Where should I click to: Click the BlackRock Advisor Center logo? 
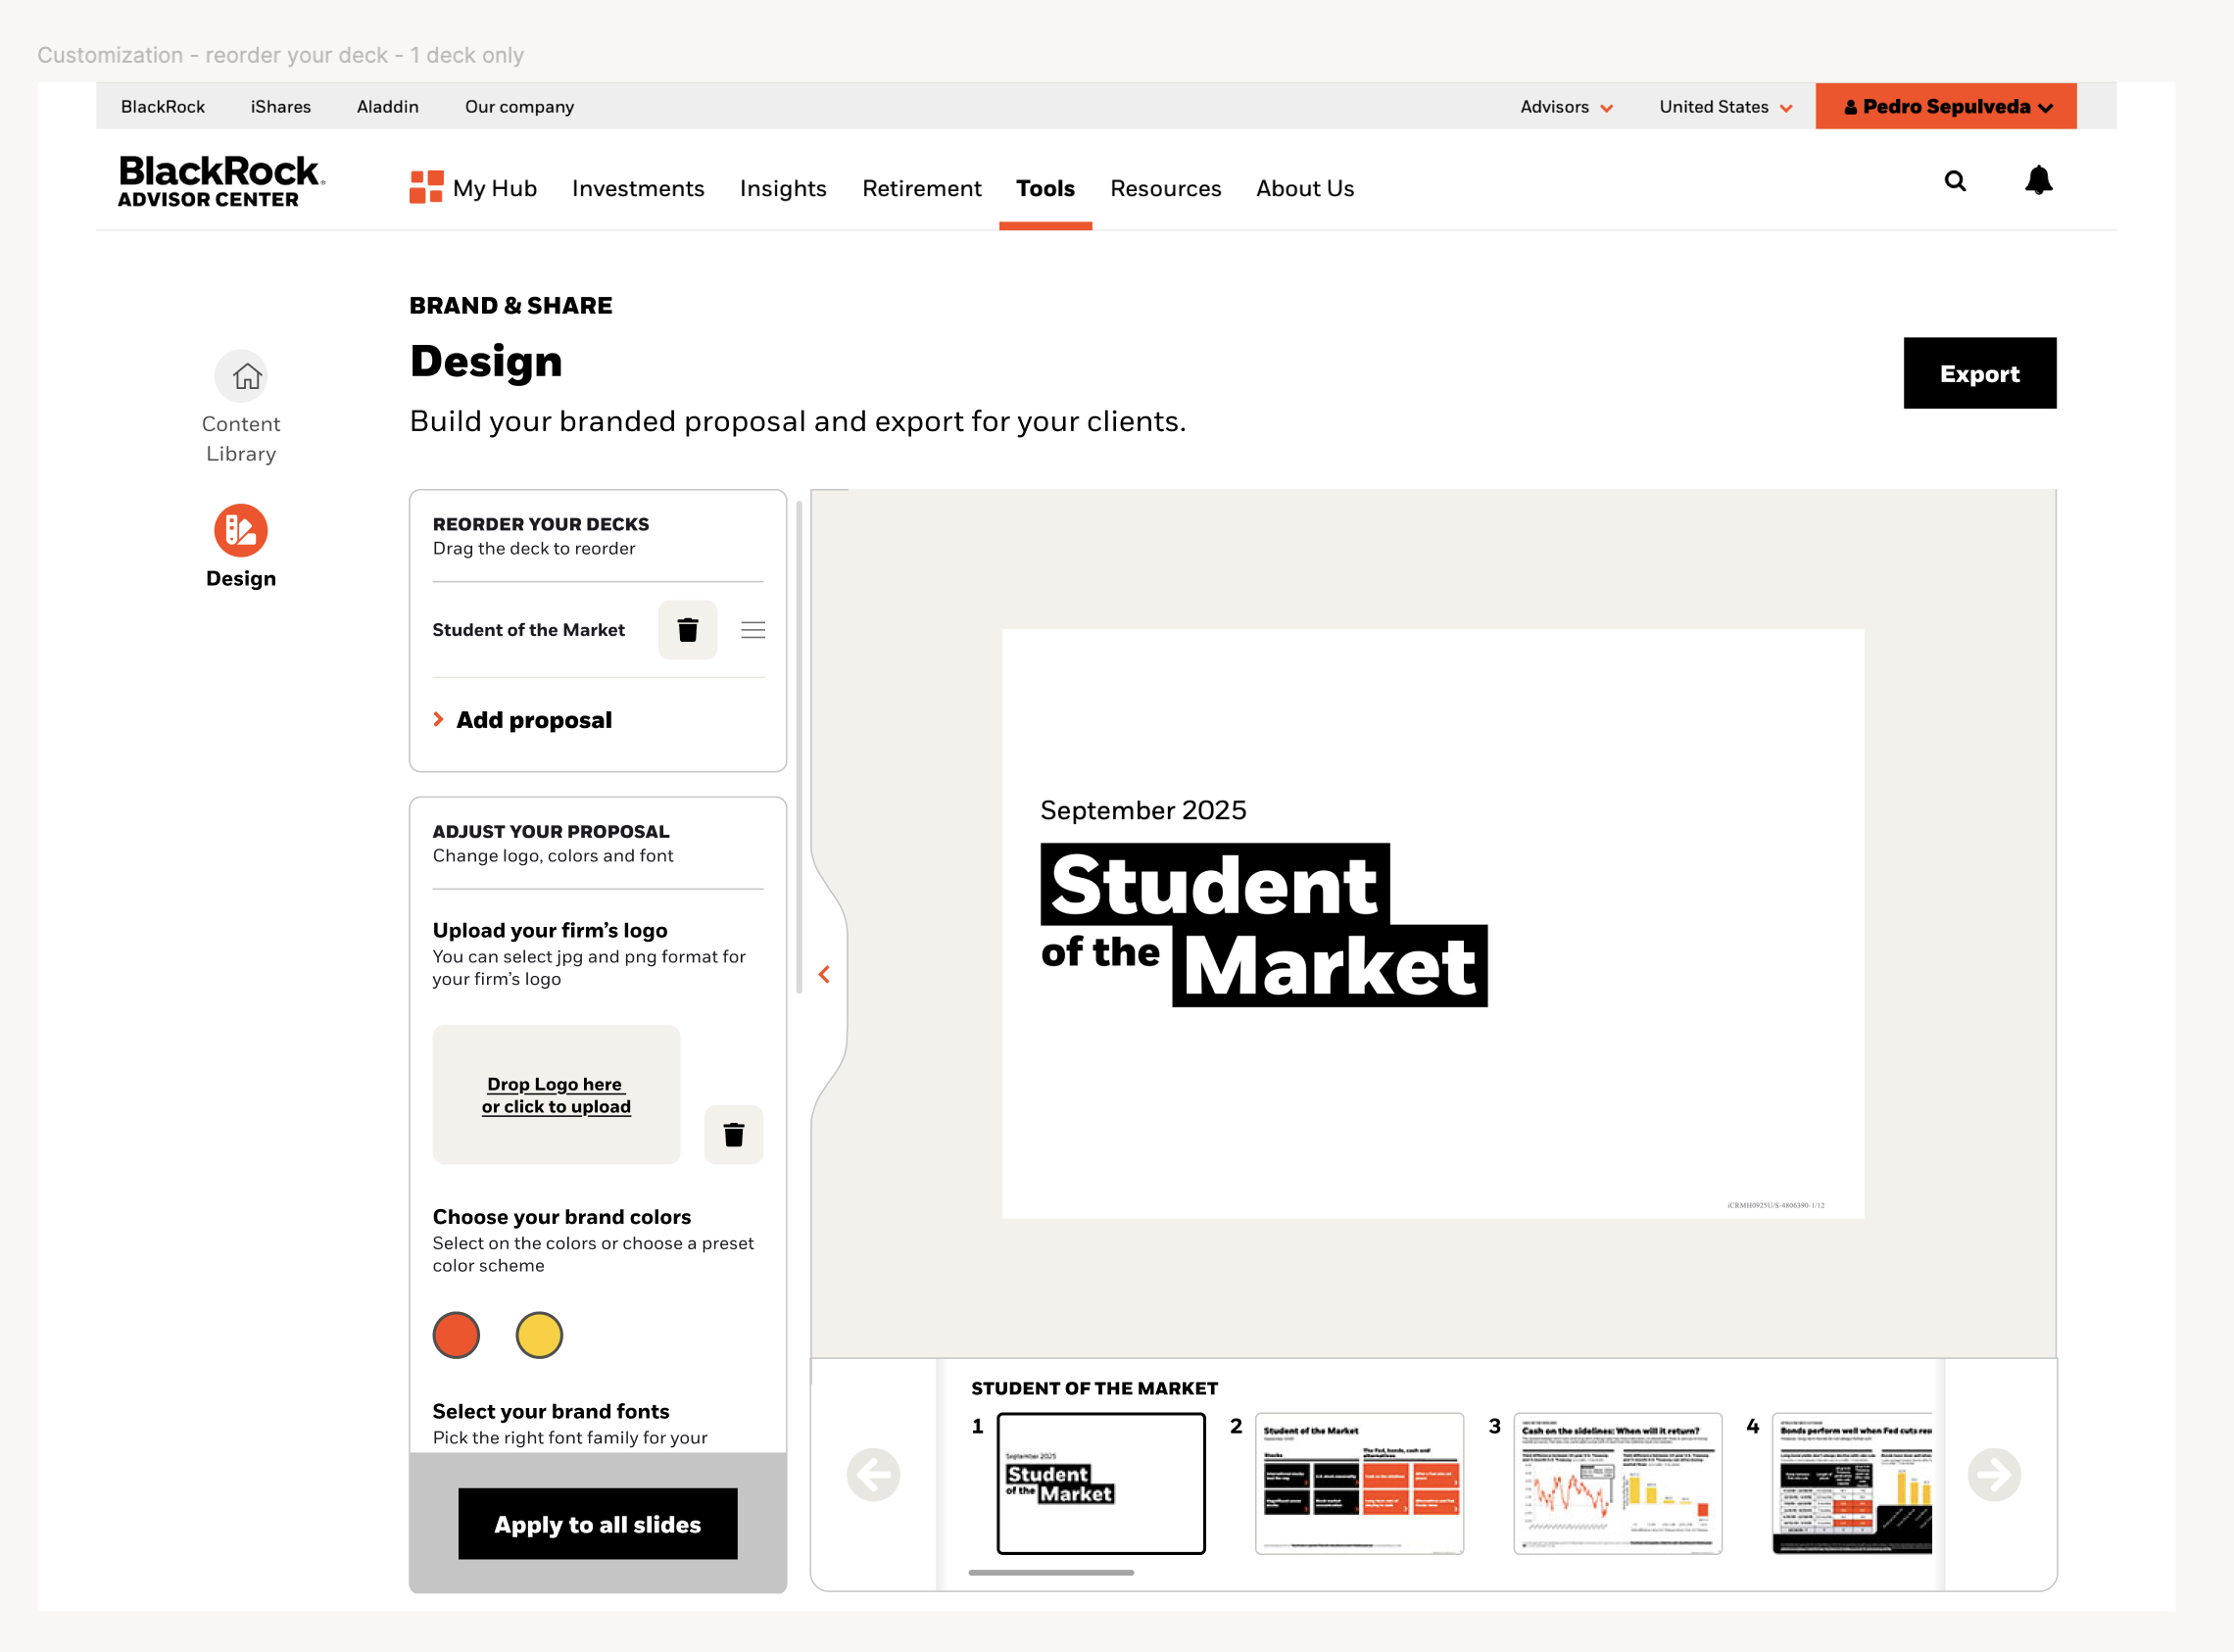[x=221, y=181]
